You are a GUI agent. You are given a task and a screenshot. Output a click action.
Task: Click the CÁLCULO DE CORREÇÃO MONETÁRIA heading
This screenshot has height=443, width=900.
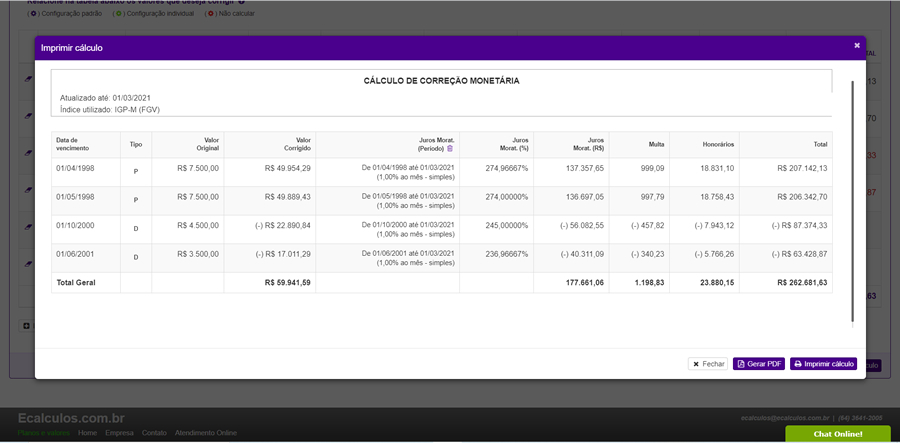[x=441, y=81]
